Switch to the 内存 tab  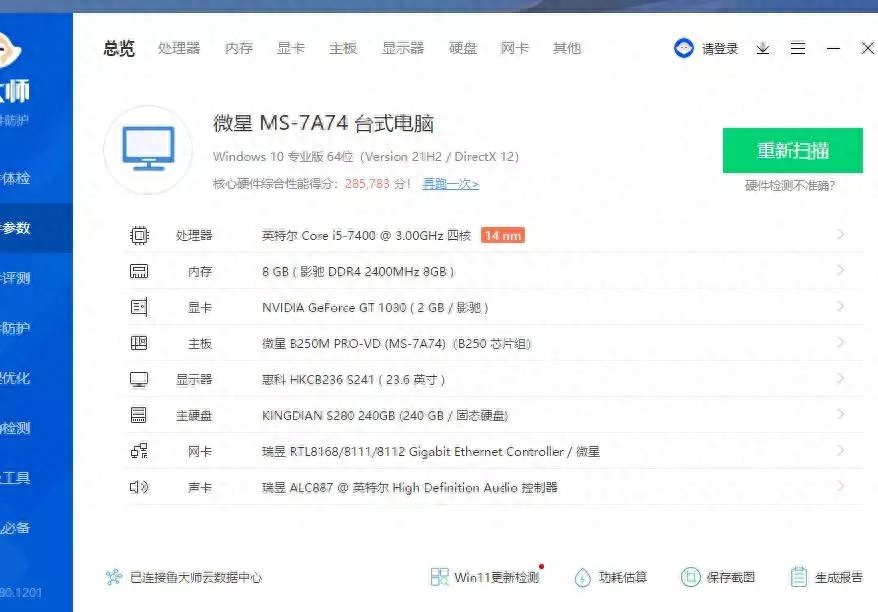pyautogui.click(x=238, y=48)
